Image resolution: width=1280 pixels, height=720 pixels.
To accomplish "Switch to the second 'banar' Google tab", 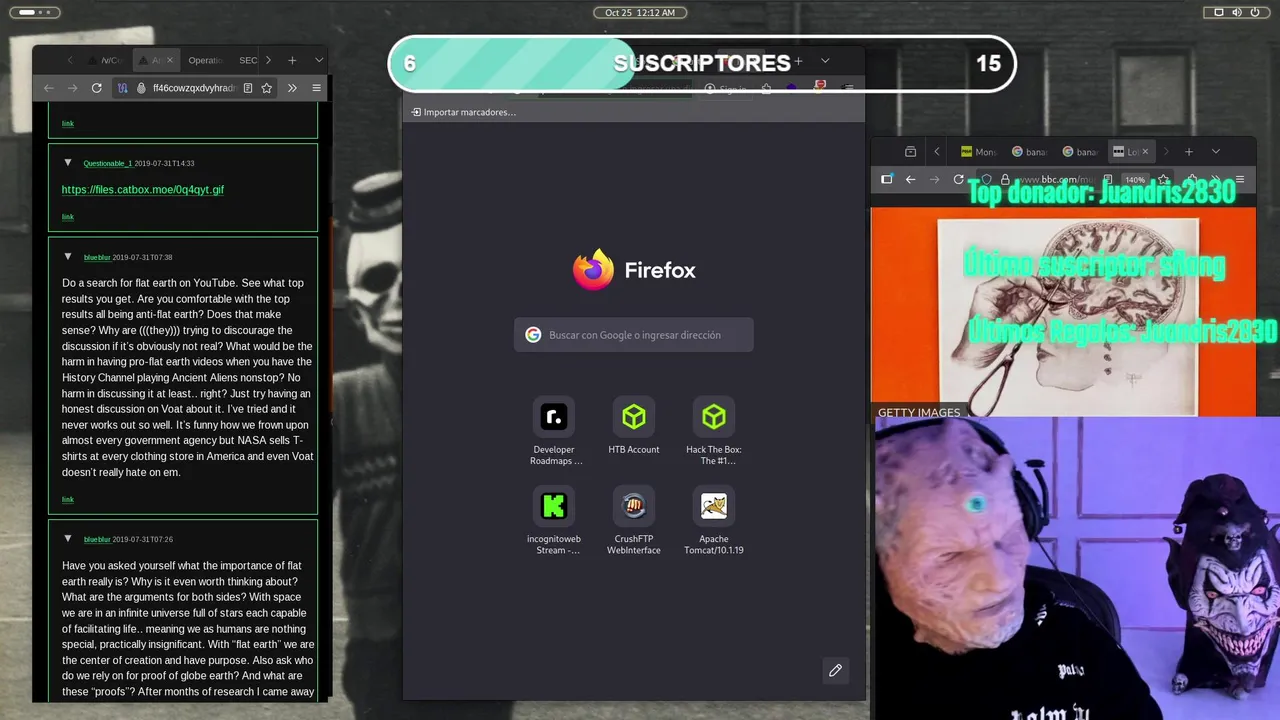I will [x=1080, y=152].
